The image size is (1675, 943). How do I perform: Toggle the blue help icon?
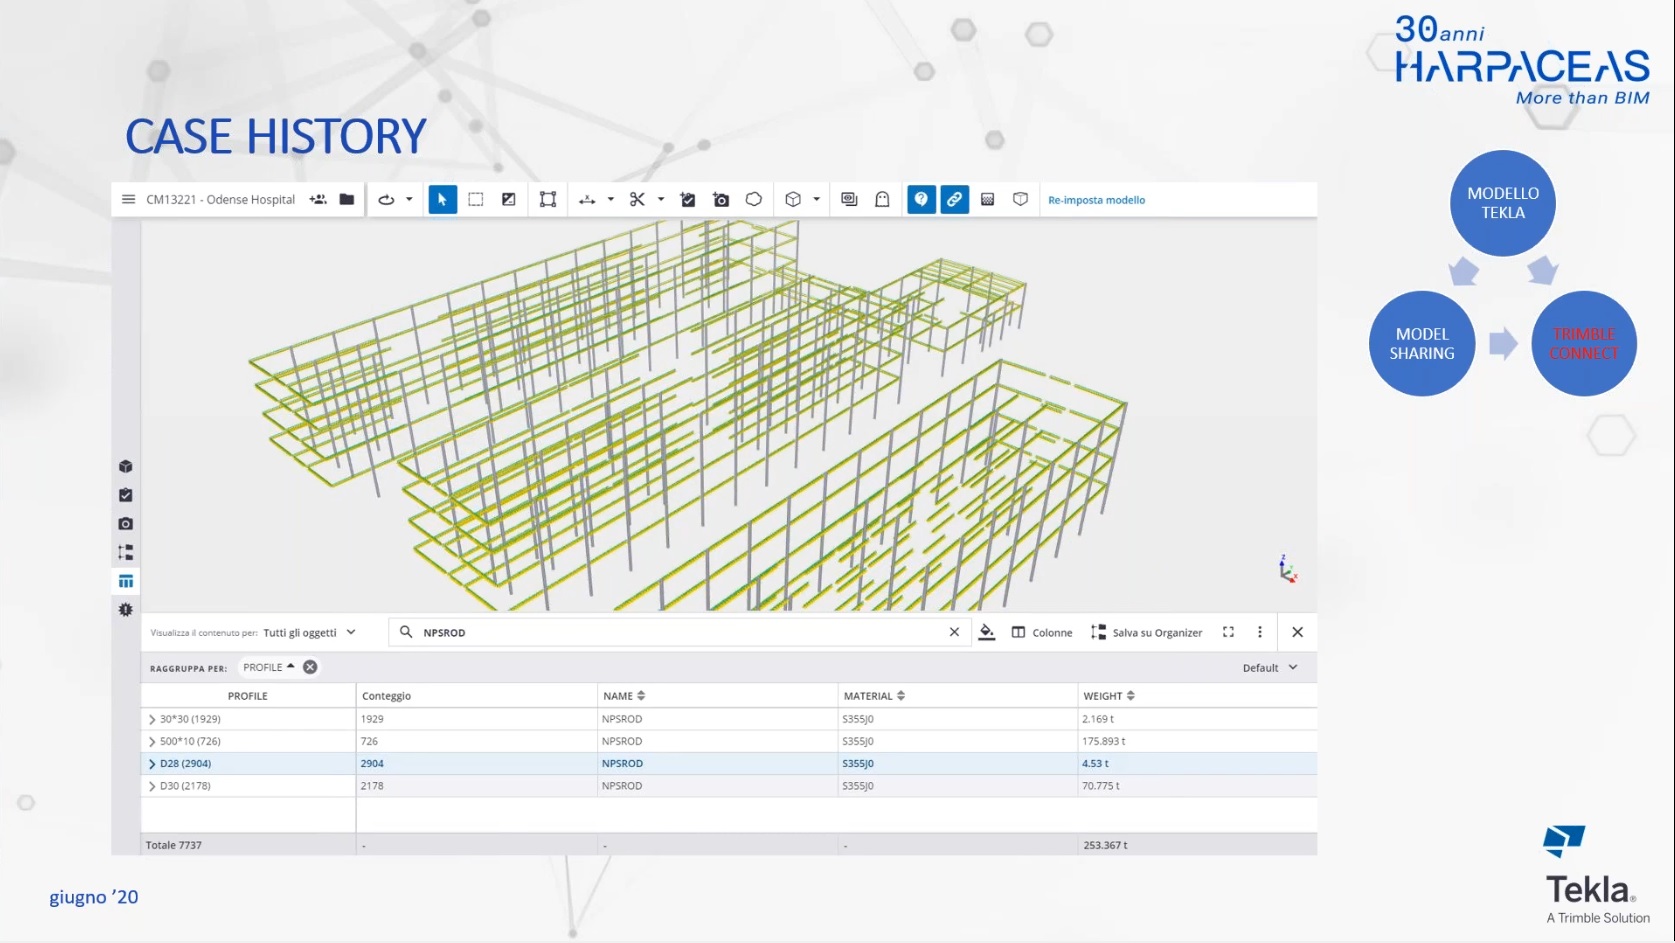point(921,199)
